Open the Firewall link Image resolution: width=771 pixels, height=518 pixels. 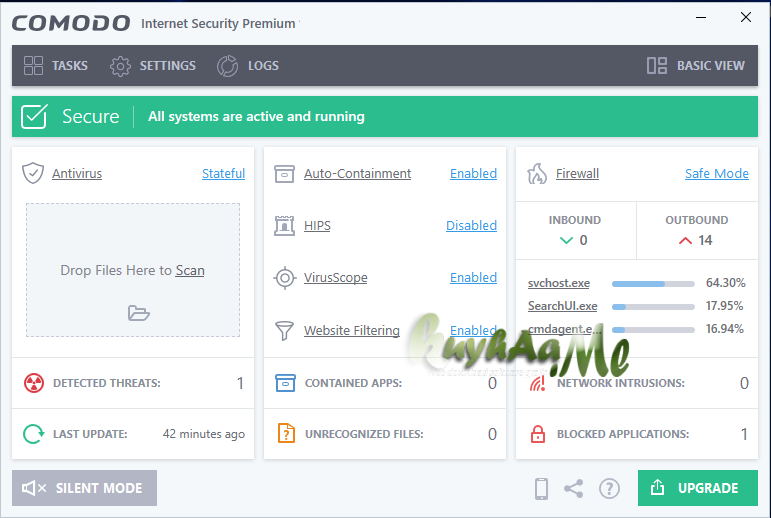(577, 174)
